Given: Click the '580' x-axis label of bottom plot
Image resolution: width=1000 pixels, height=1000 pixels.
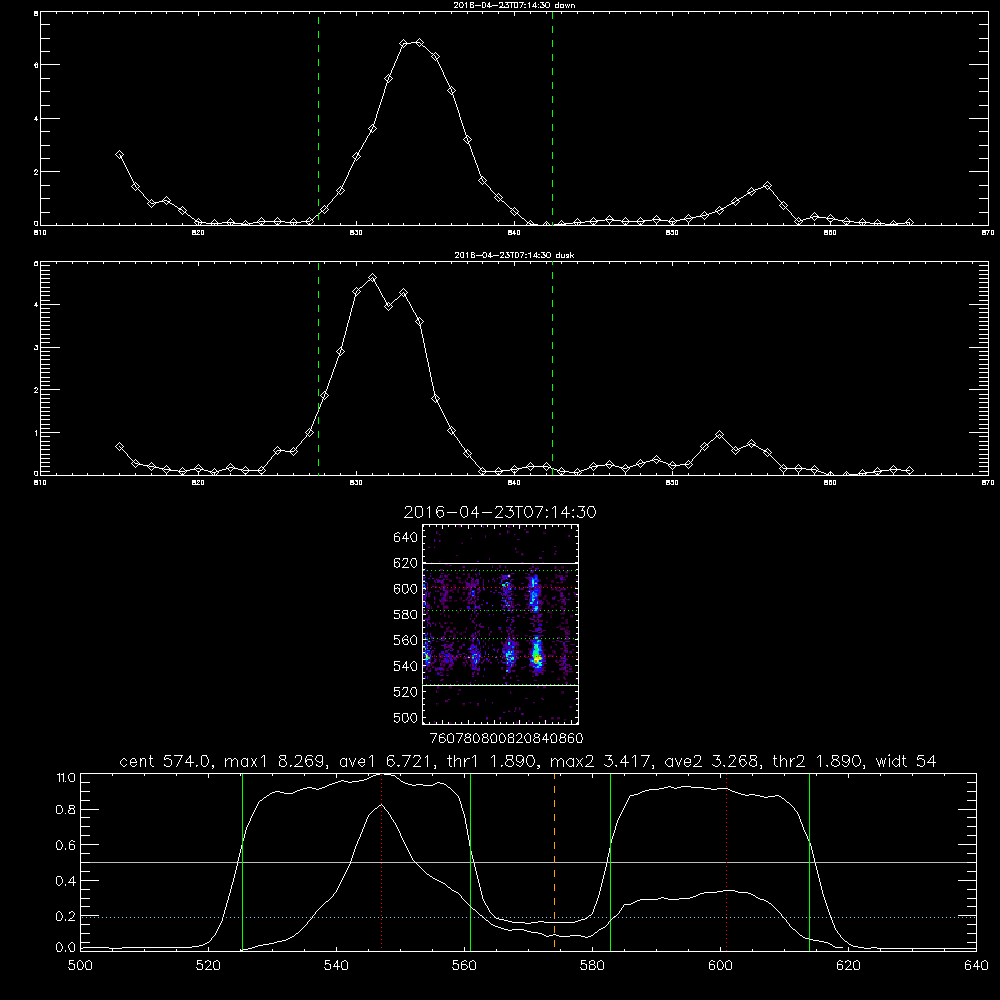Looking at the screenshot, I should (592, 966).
